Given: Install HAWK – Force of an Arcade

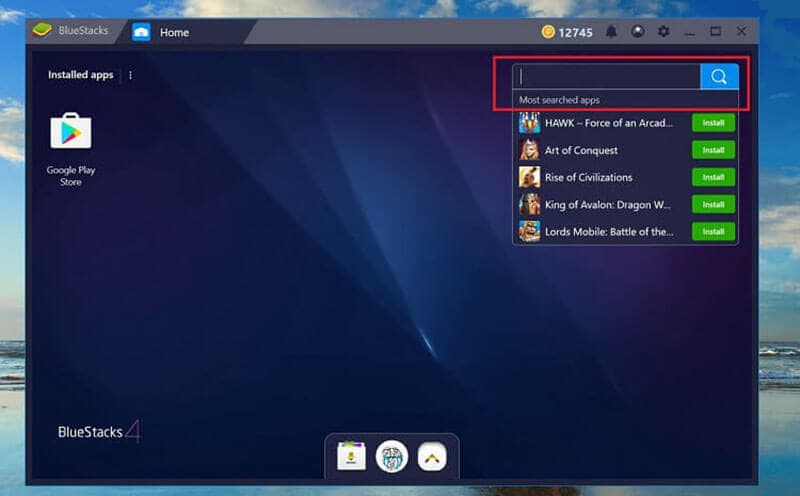Looking at the screenshot, I should pos(713,123).
